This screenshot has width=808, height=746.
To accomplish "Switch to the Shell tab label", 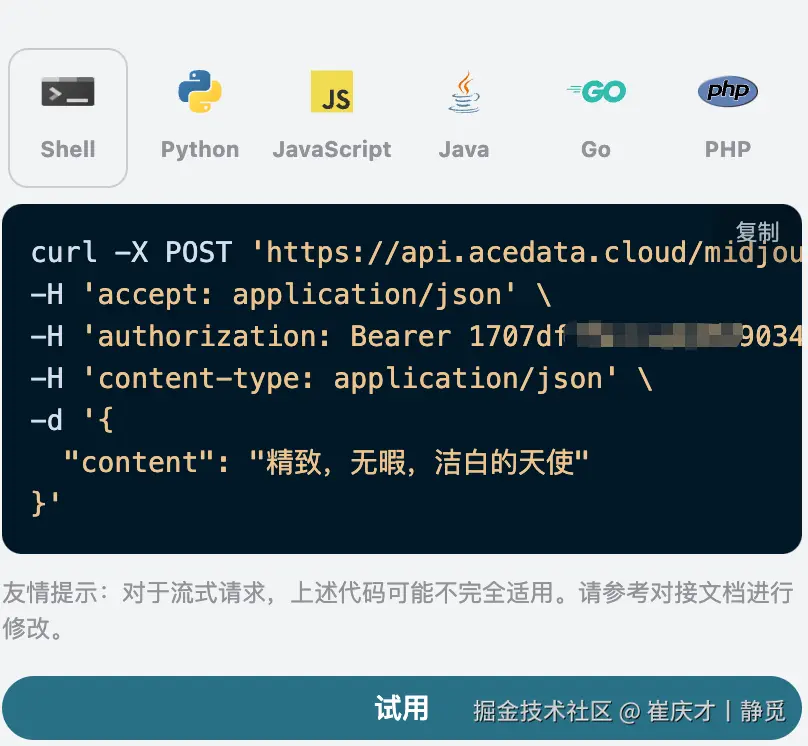I will tap(68, 149).
